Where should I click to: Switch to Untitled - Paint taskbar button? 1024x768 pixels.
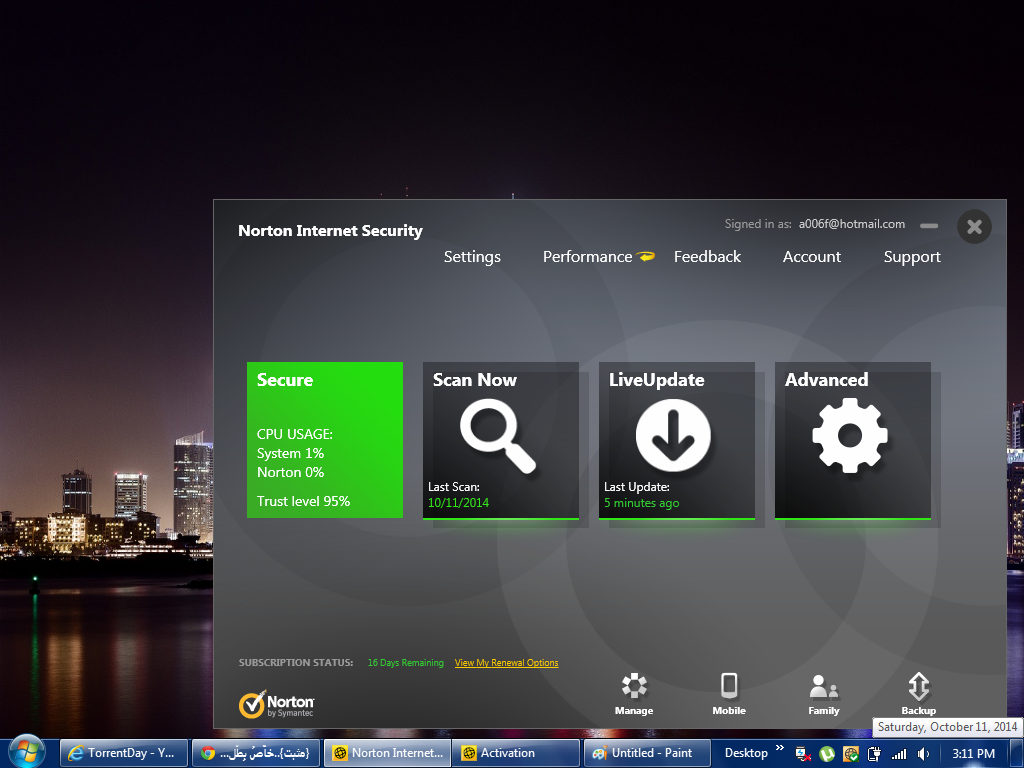point(647,753)
